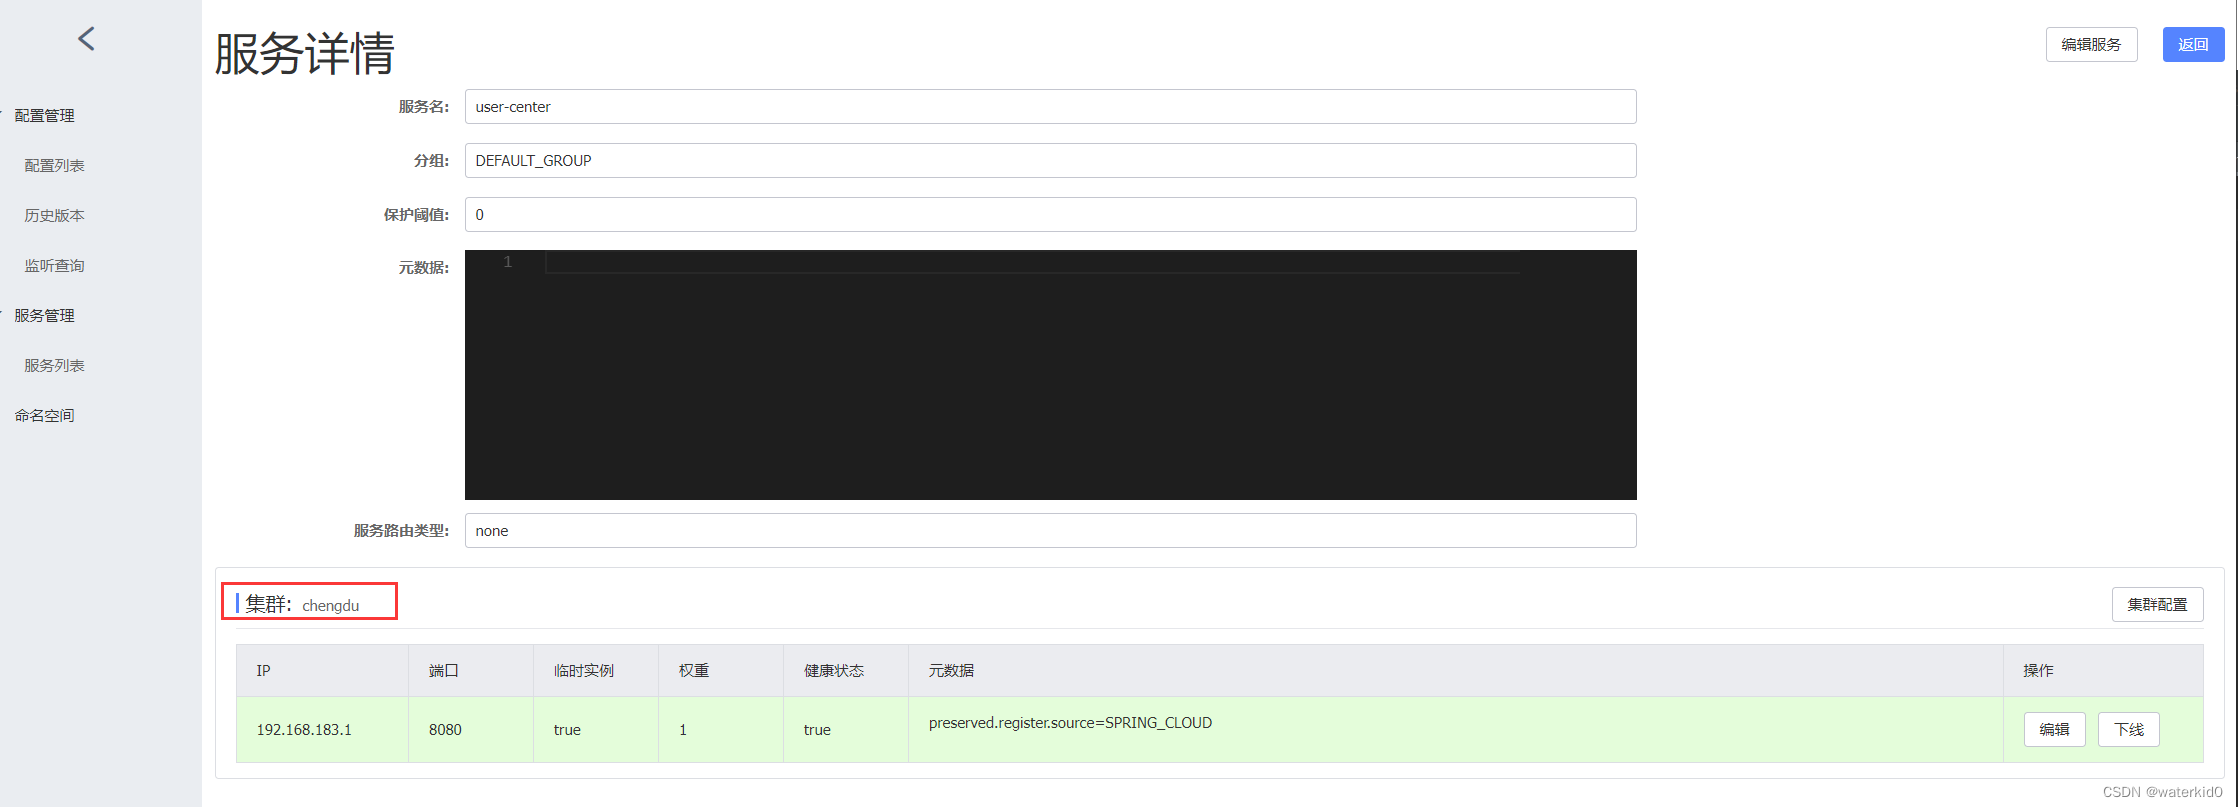Click the 临时实例 column header
Screen dimensions: 2238x807
point(596,671)
